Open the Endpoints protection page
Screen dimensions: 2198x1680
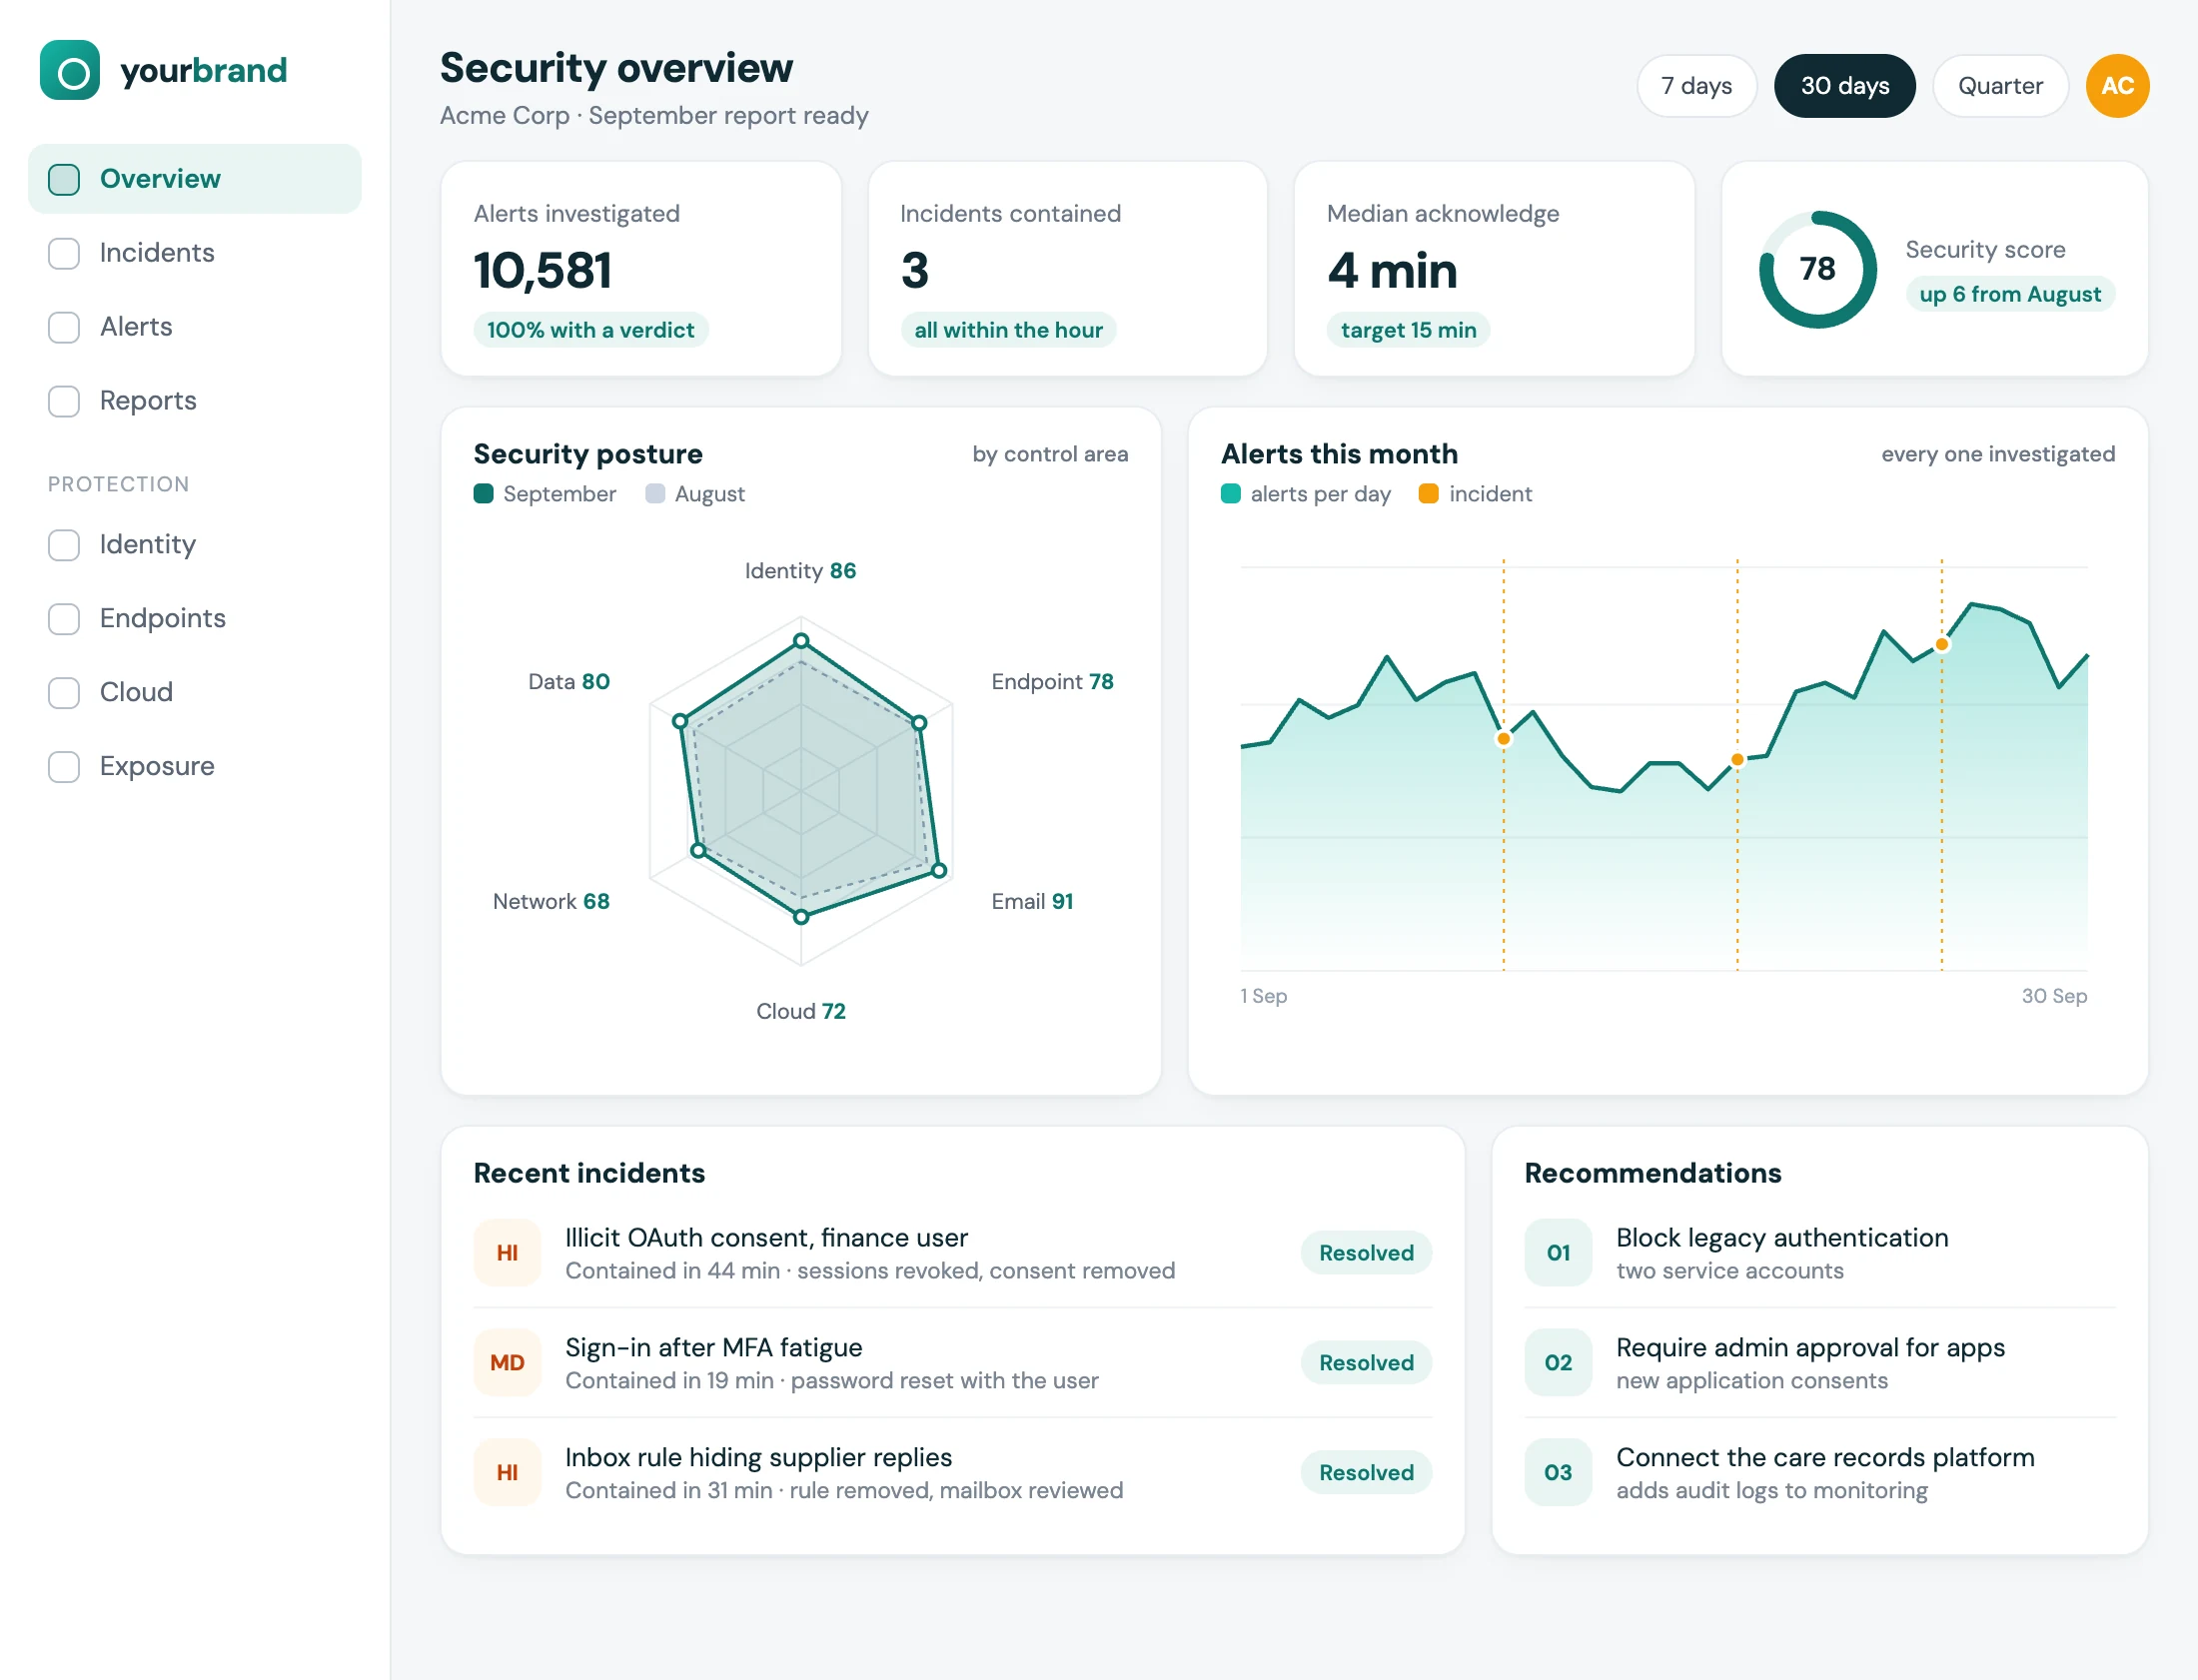click(195, 619)
